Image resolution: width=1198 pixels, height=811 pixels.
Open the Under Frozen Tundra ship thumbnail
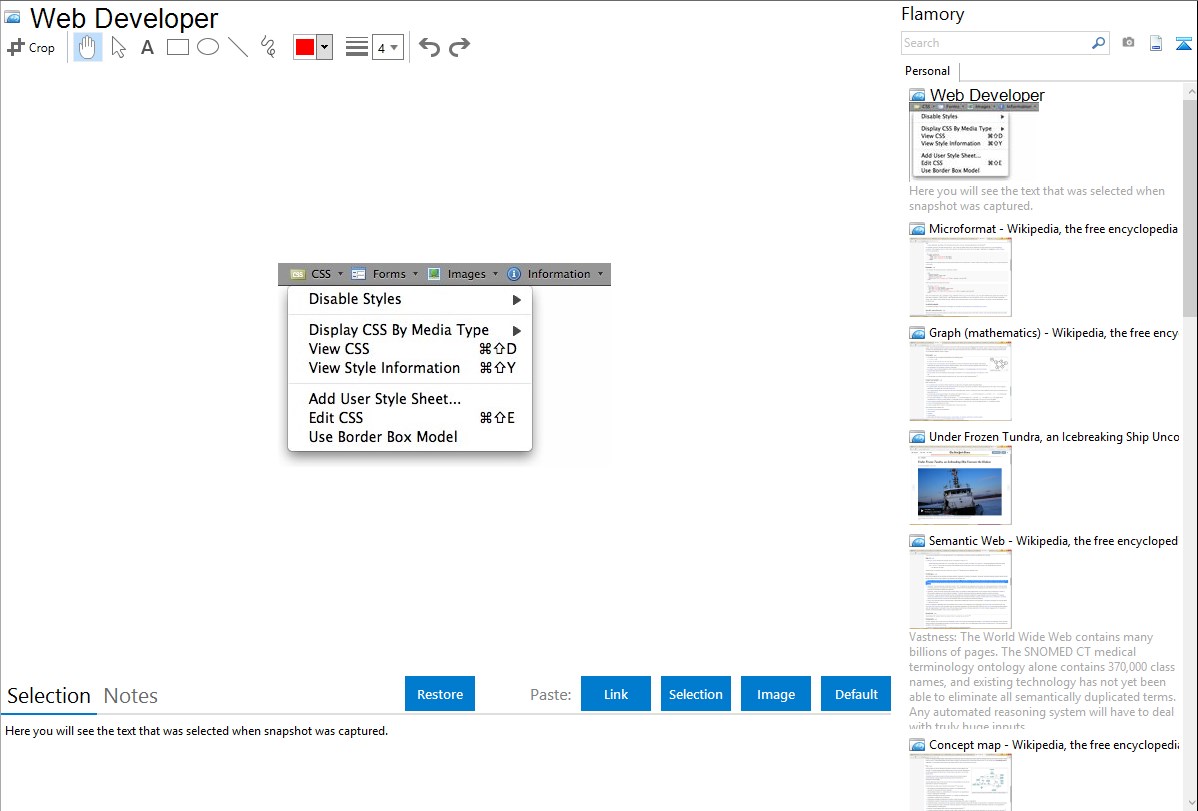(x=960, y=485)
